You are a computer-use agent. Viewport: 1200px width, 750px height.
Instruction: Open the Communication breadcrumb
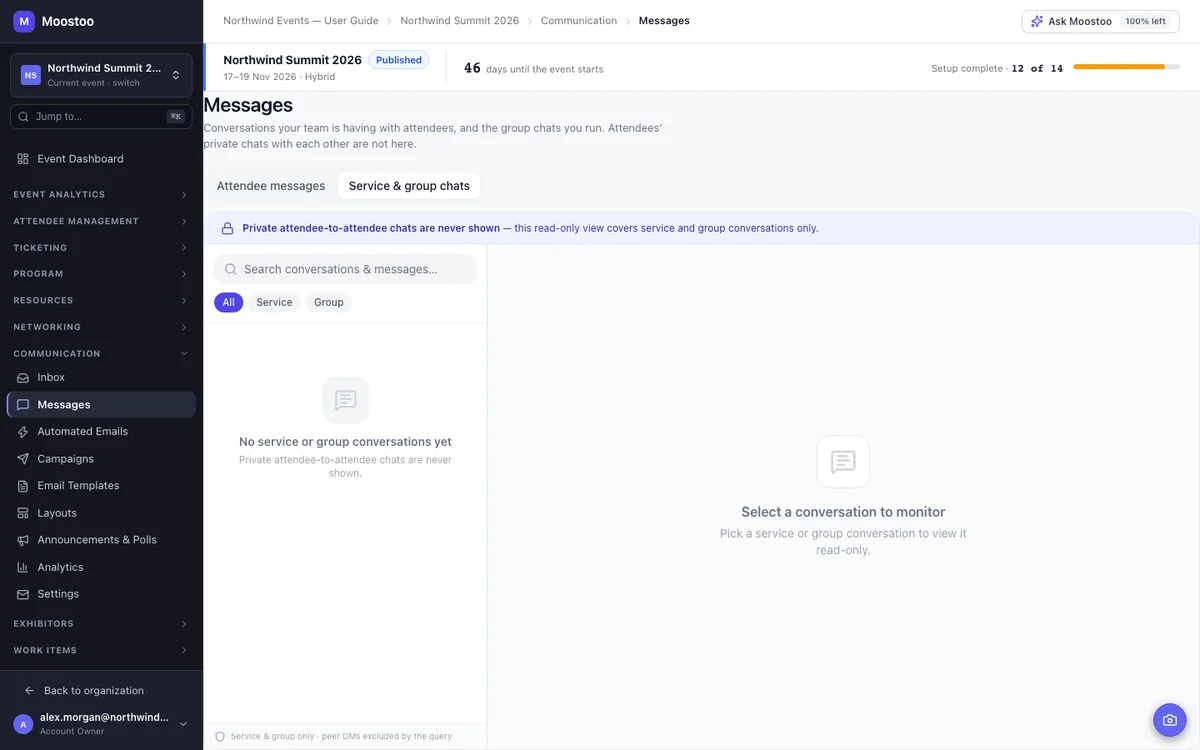(579, 21)
